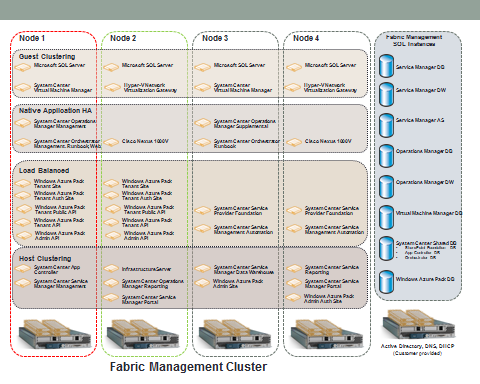480x384 pixels.
Task: Click the Operations Manager DW cylinder icon
Action: pyautogui.click(x=386, y=187)
